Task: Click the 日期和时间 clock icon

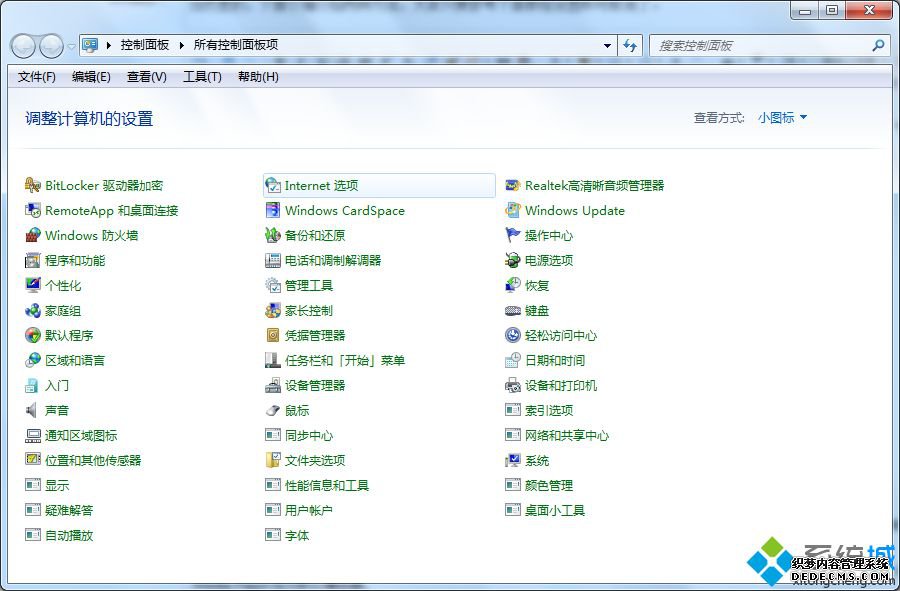Action: [x=513, y=360]
